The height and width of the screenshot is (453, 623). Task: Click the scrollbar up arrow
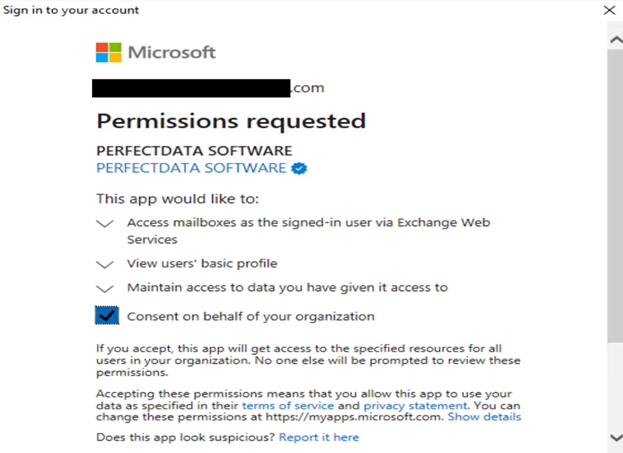(x=616, y=40)
